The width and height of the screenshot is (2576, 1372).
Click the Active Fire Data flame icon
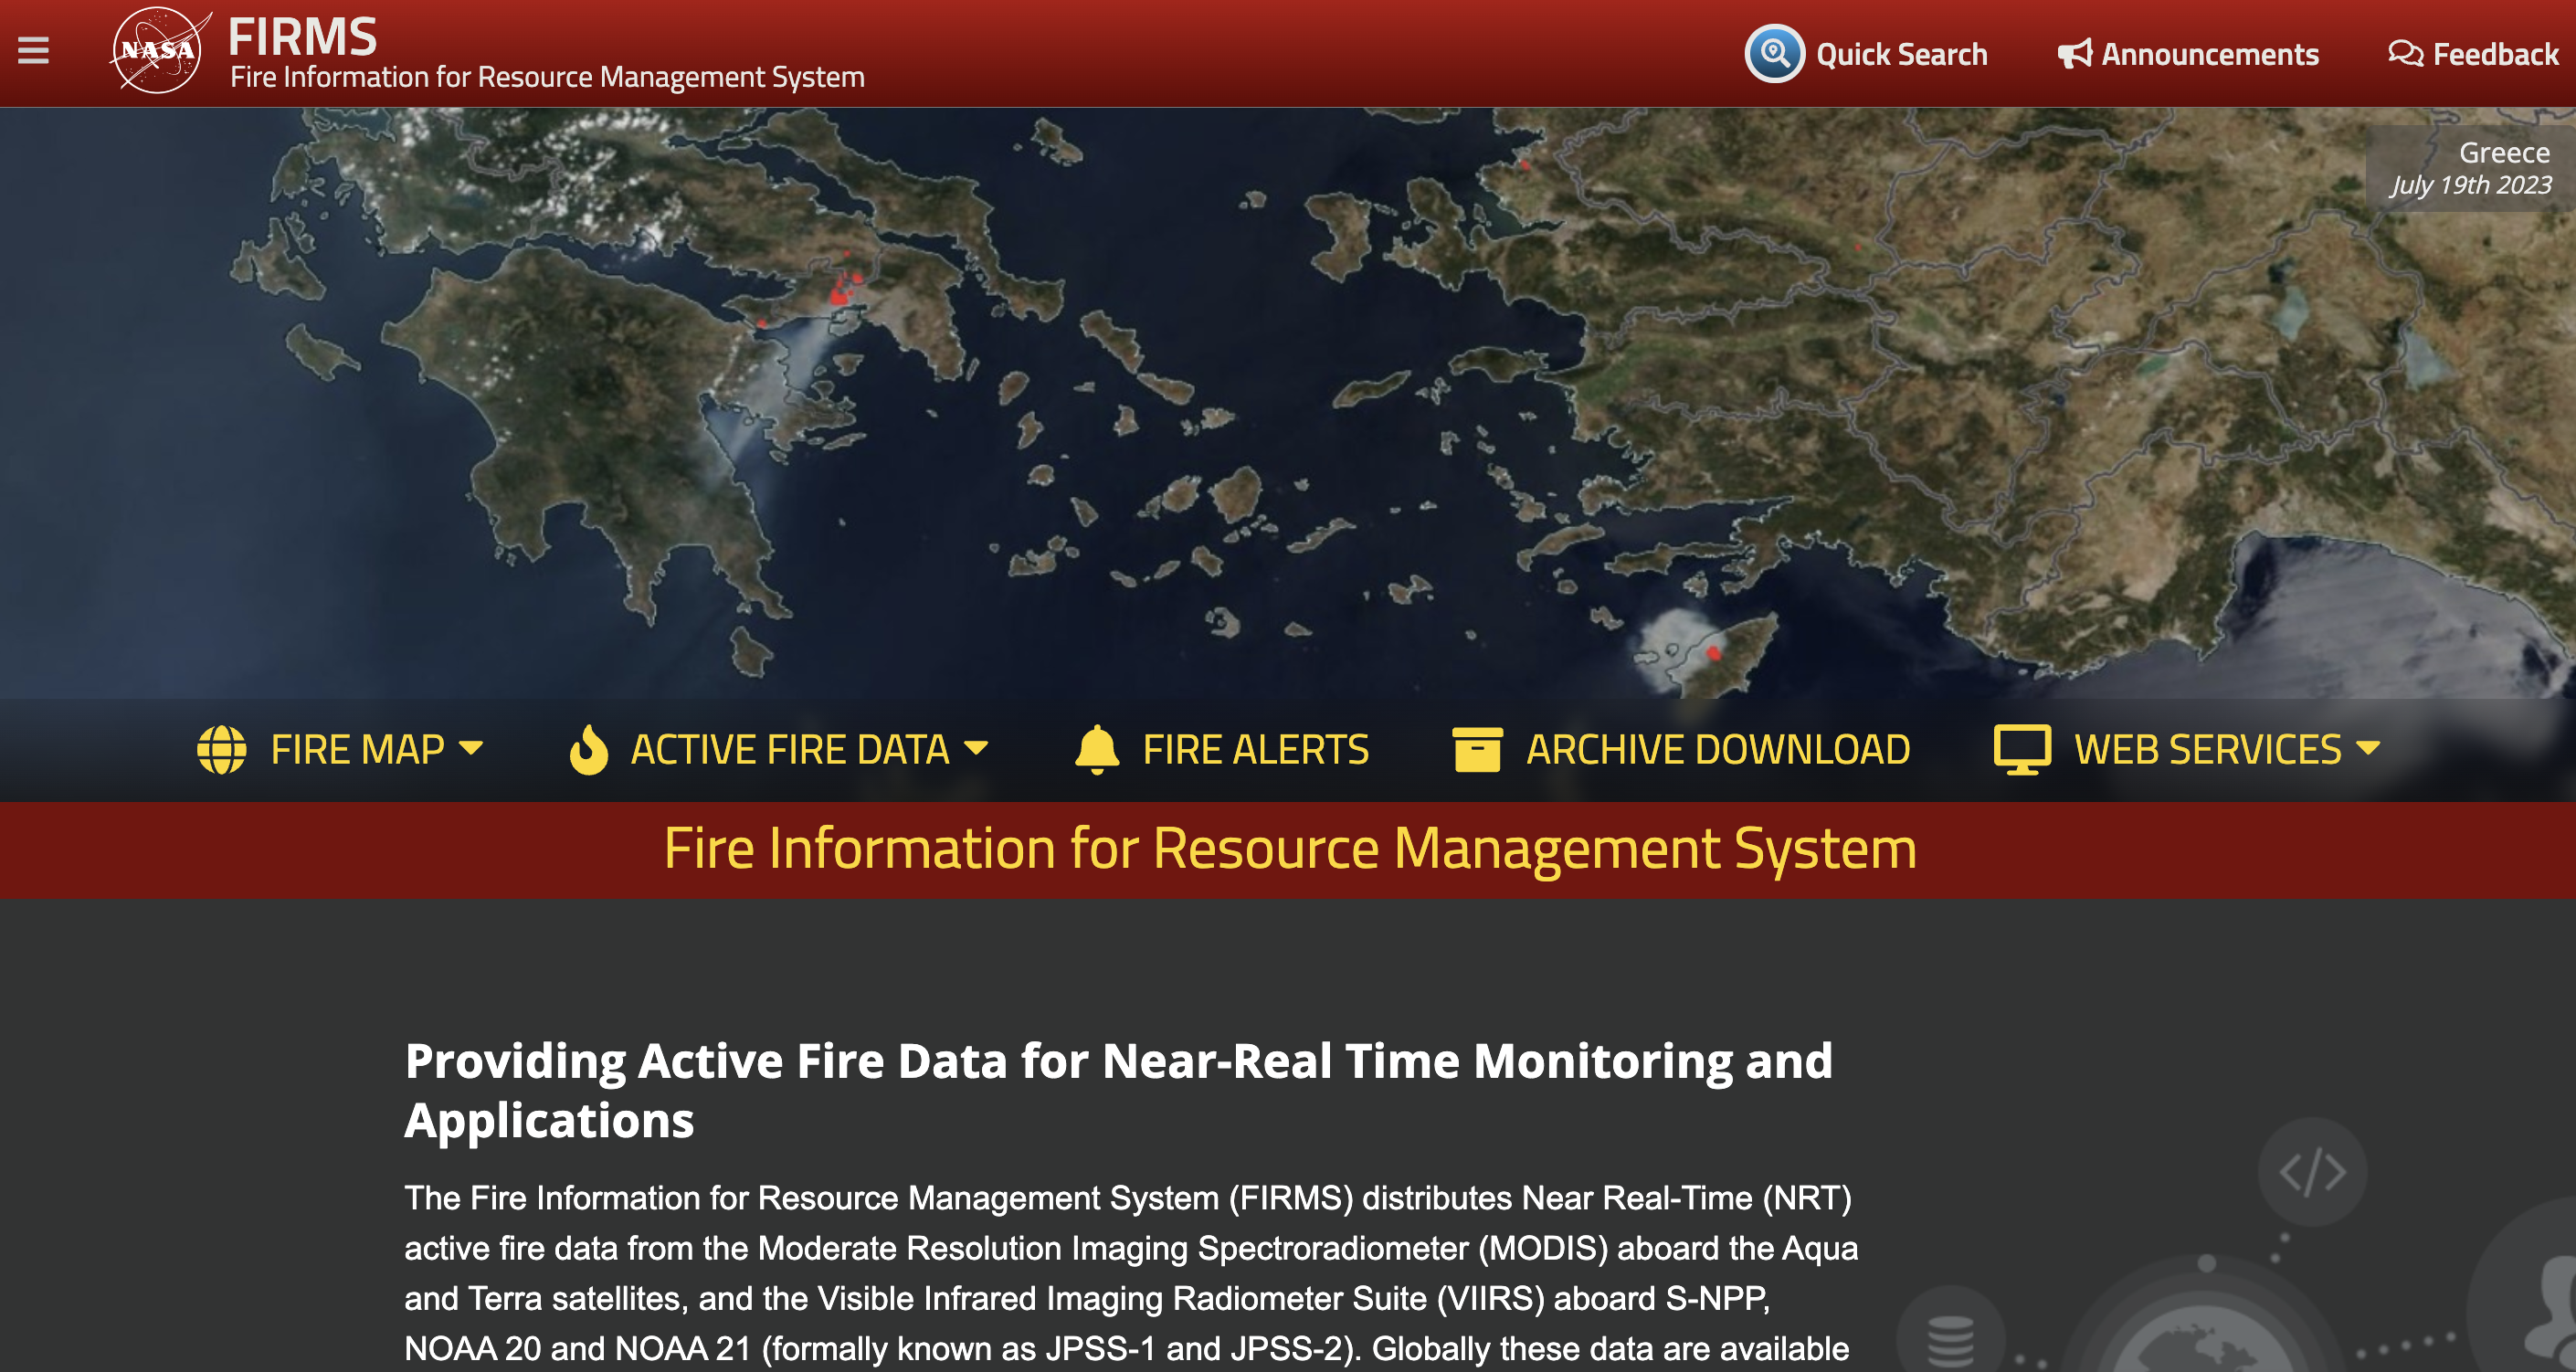coord(588,749)
